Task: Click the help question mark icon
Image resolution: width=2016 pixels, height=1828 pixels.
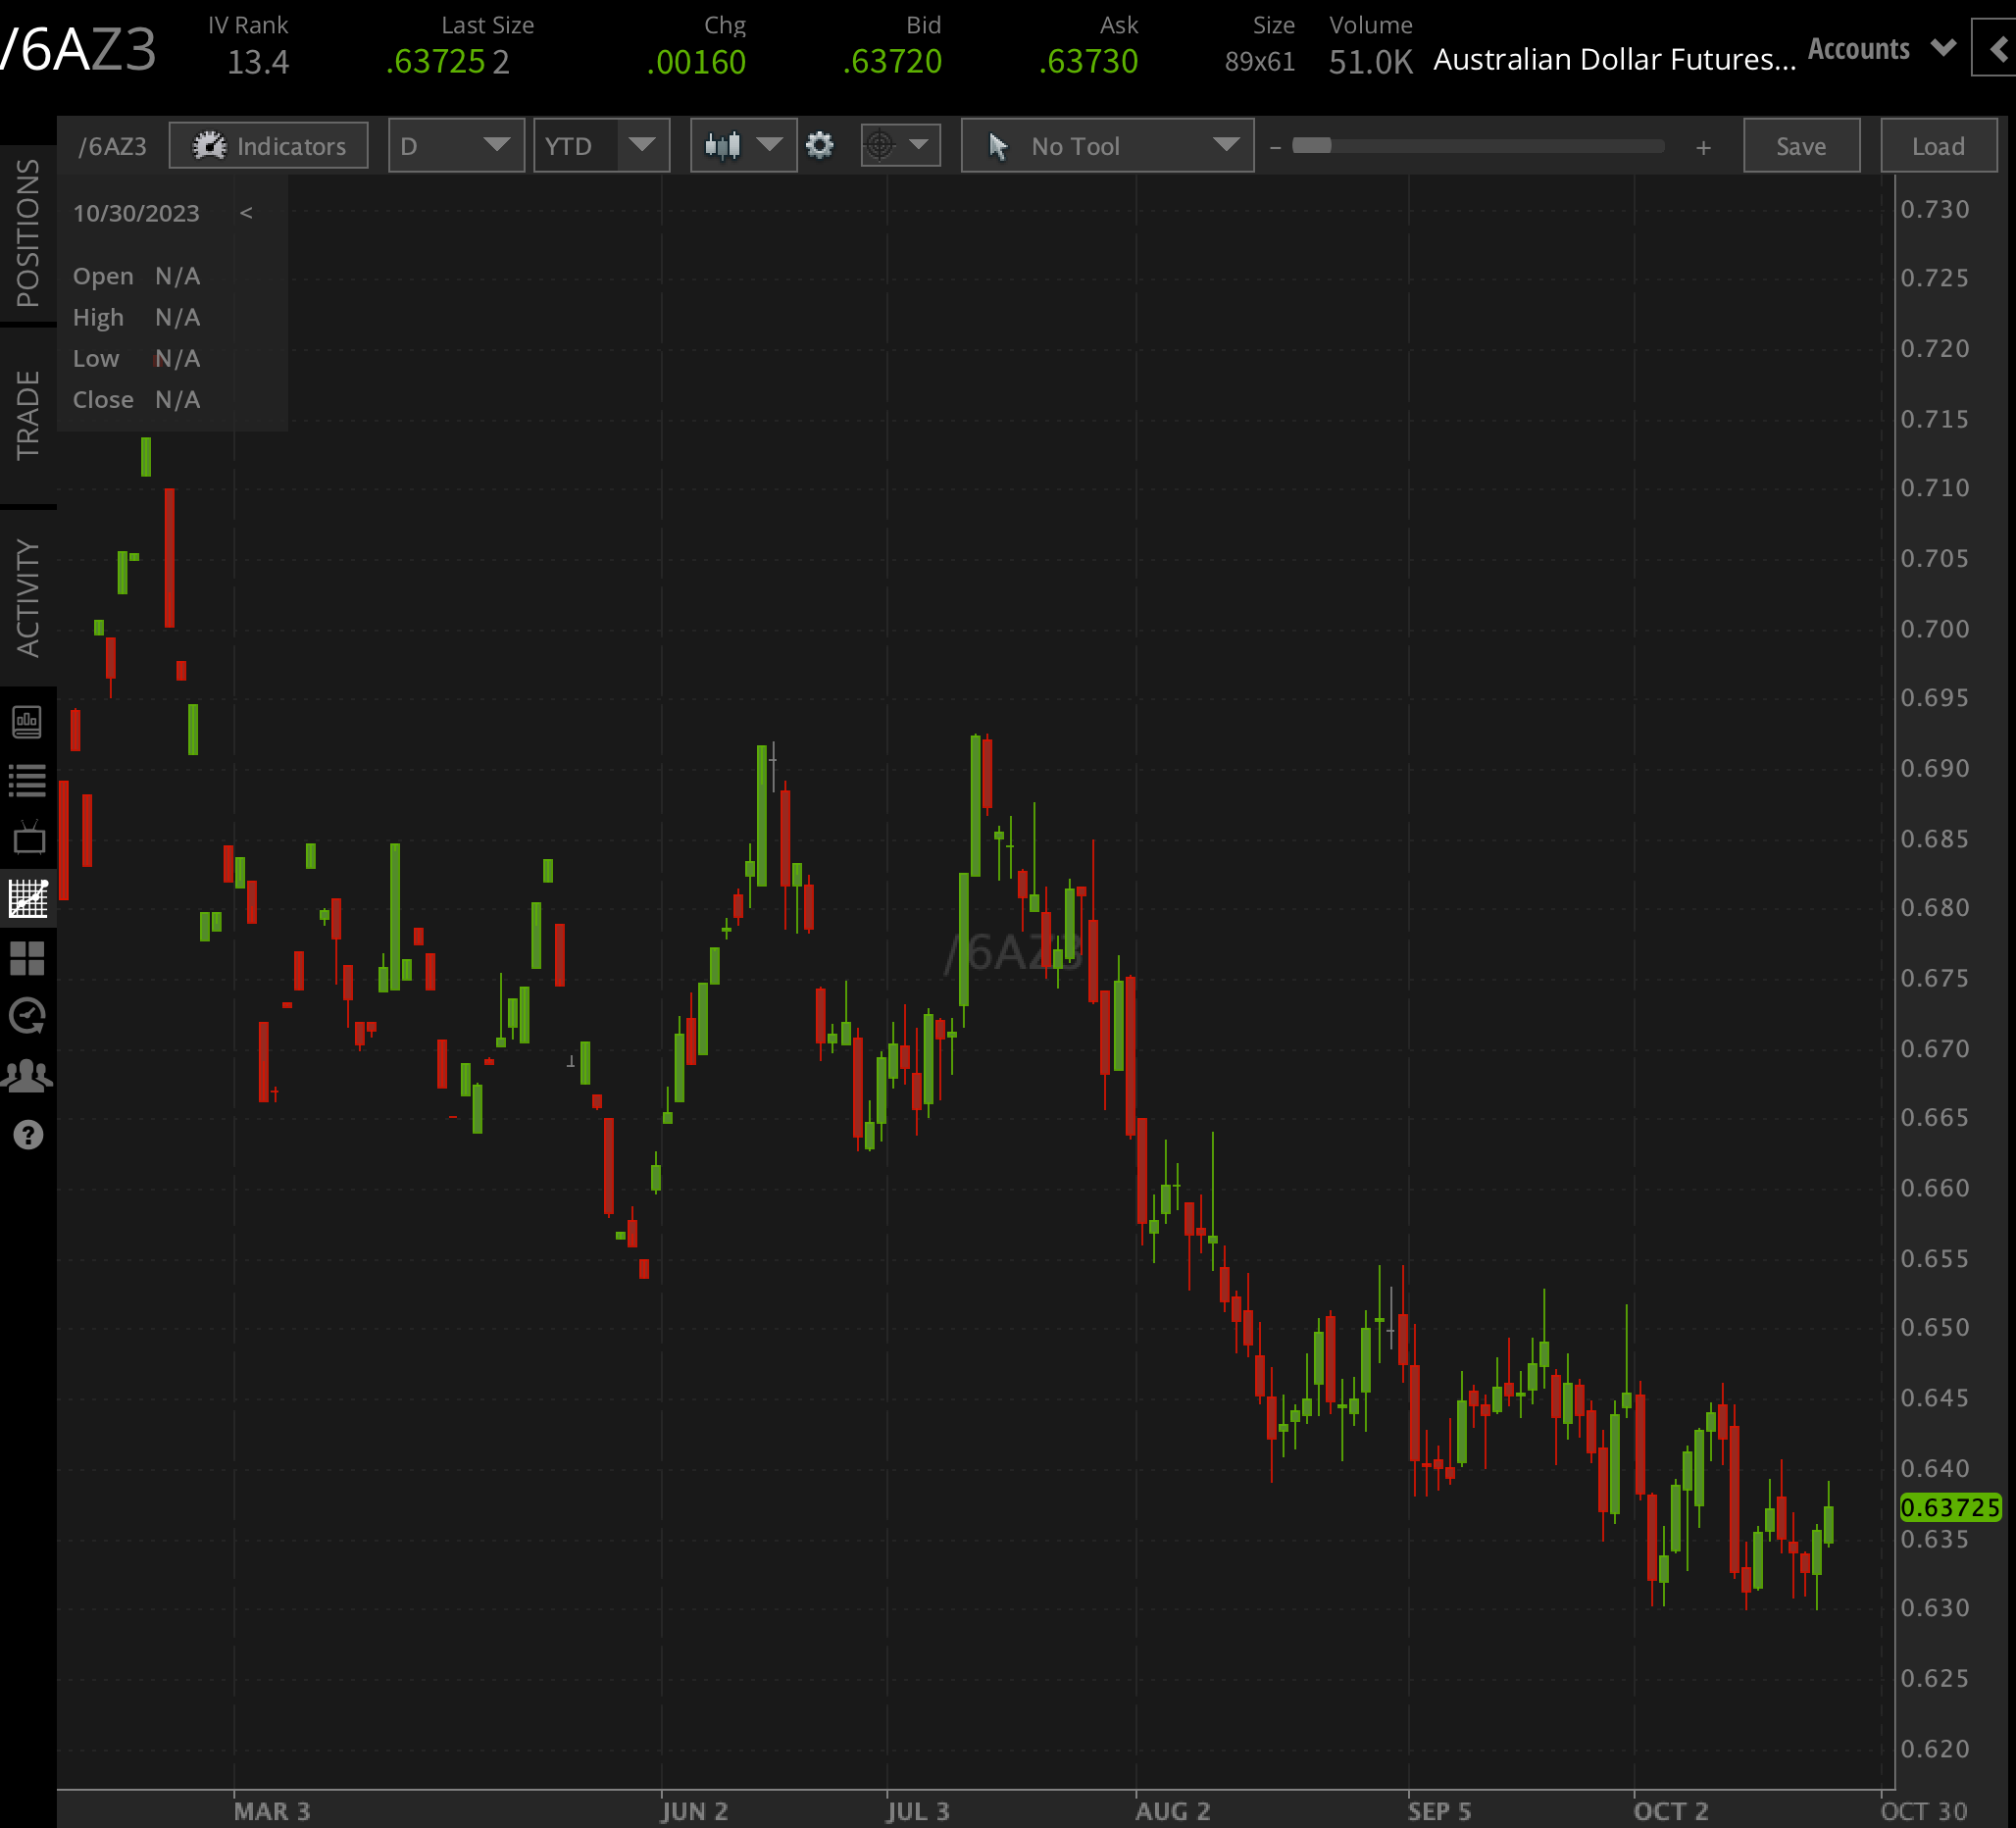Action: (27, 1135)
